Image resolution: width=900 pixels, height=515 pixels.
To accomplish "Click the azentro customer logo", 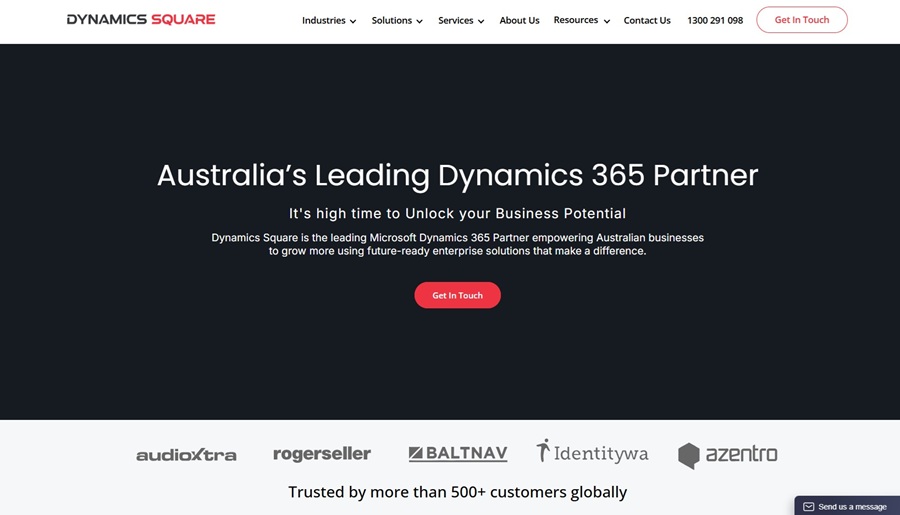I will pos(727,455).
